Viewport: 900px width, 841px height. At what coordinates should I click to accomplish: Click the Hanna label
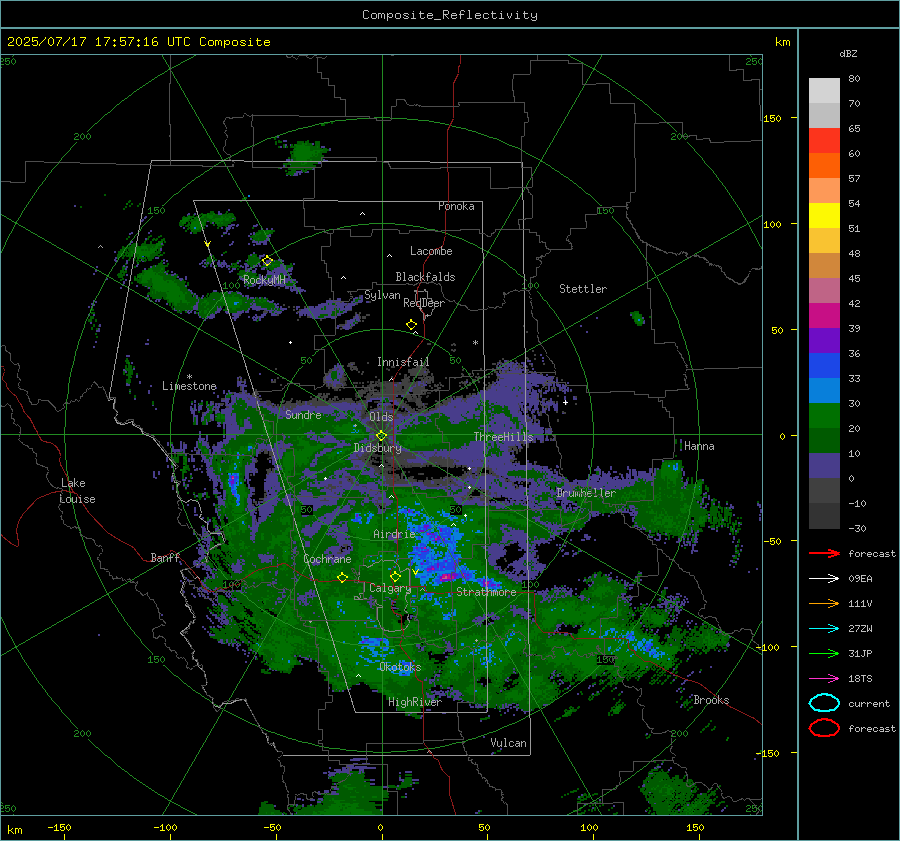(699, 446)
